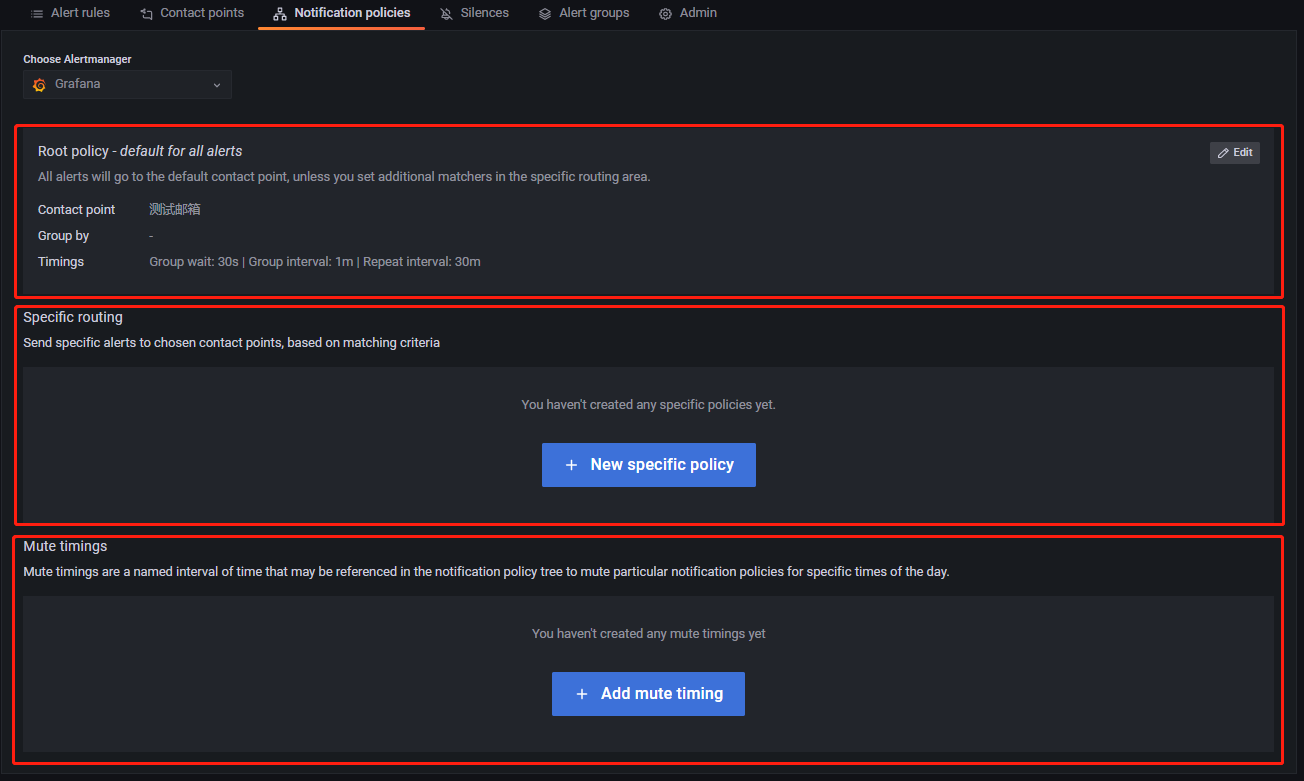This screenshot has height=781, width=1304.
Task: Go to the Alert groups tab
Action: 594,13
